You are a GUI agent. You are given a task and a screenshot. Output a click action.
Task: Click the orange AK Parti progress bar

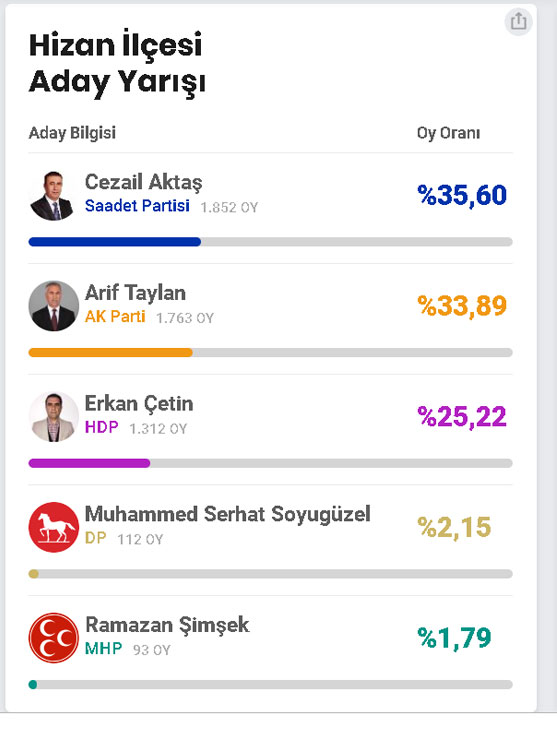point(111,352)
